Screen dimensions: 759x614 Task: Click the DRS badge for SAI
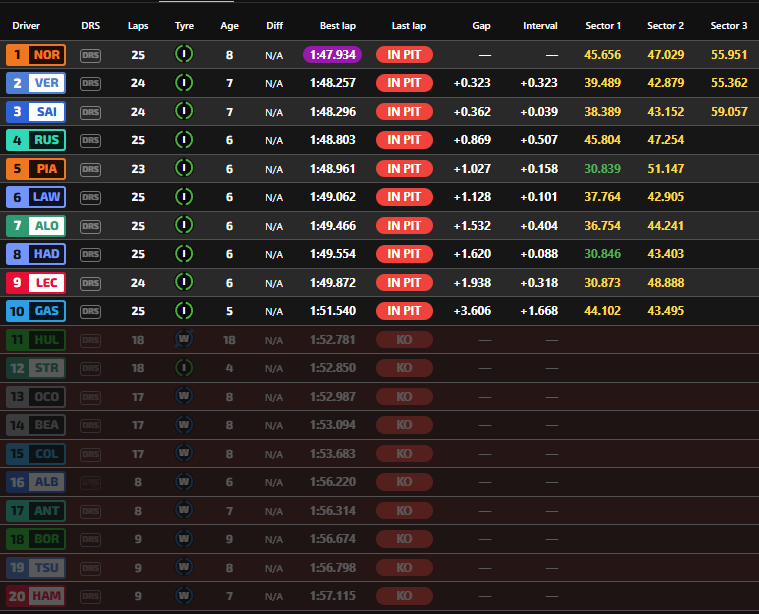pos(91,112)
